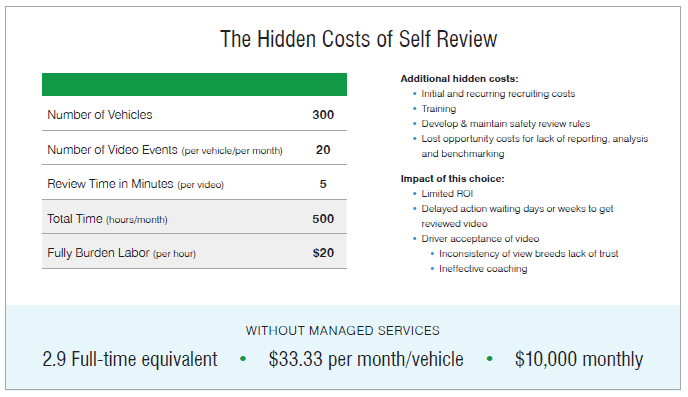Select the green table header bar
This screenshot has height=397, width=688.
click(194, 84)
